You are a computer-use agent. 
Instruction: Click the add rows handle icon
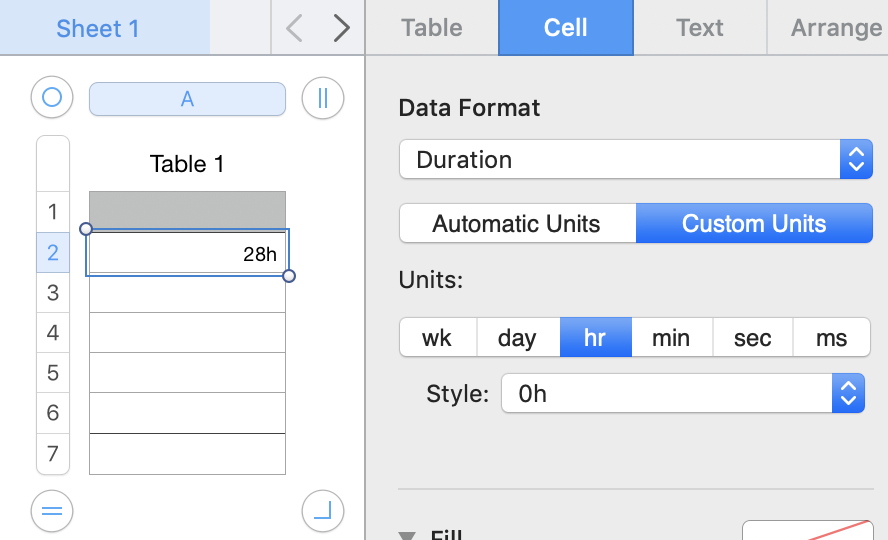pos(52,511)
